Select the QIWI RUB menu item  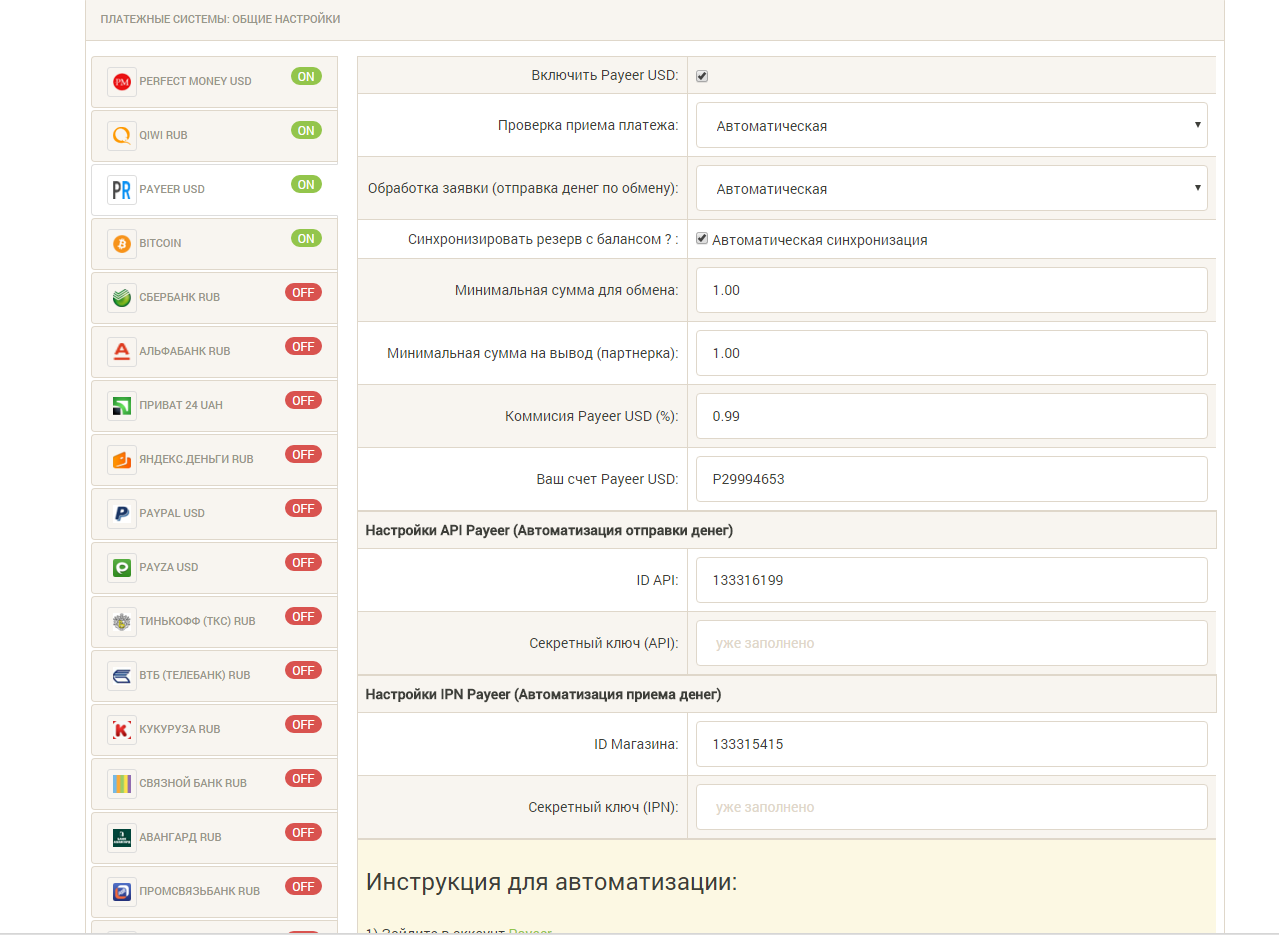[x=214, y=136]
